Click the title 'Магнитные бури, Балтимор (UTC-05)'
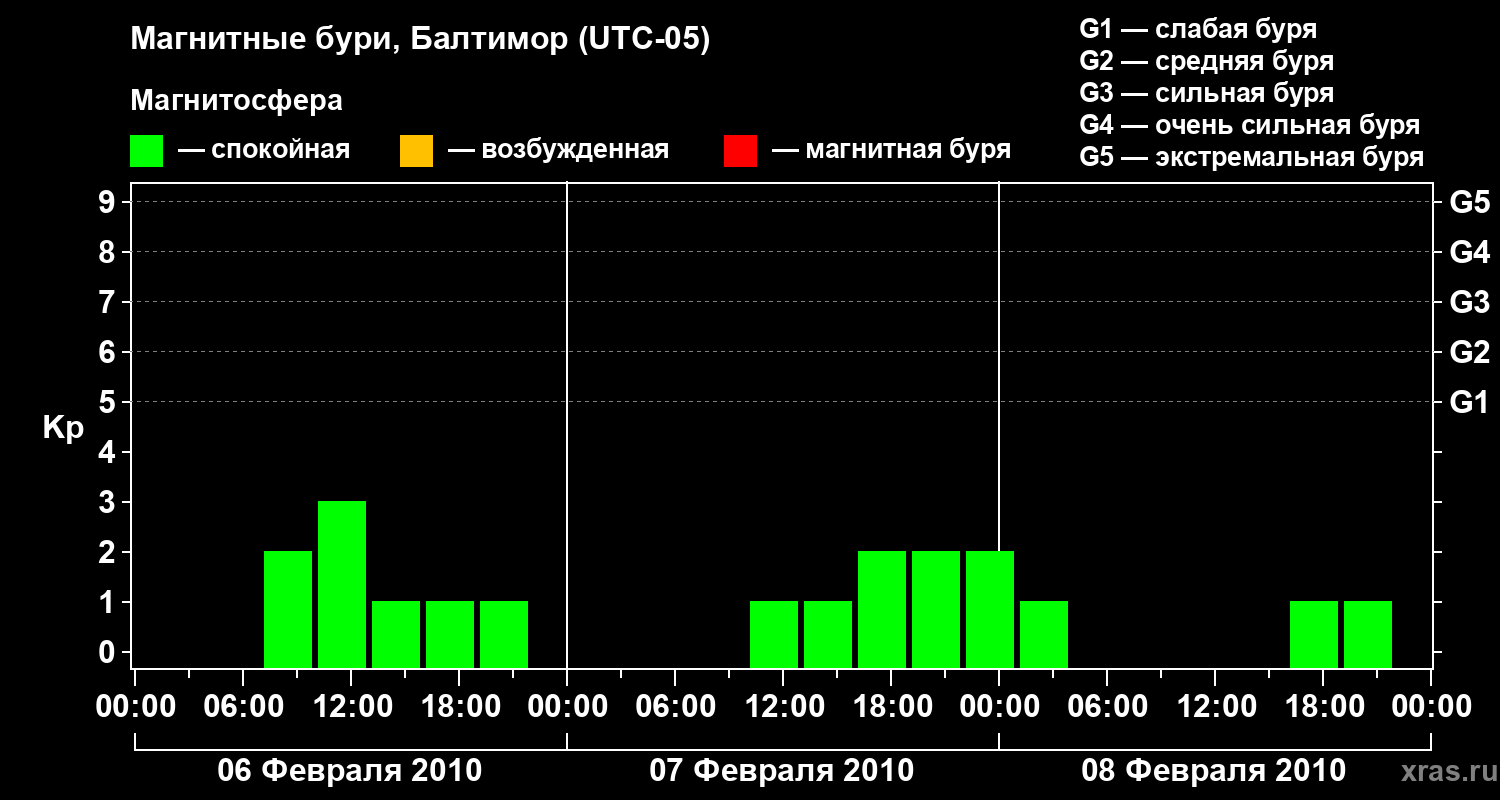Image resolution: width=1500 pixels, height=800 pixels. [420, 40]
